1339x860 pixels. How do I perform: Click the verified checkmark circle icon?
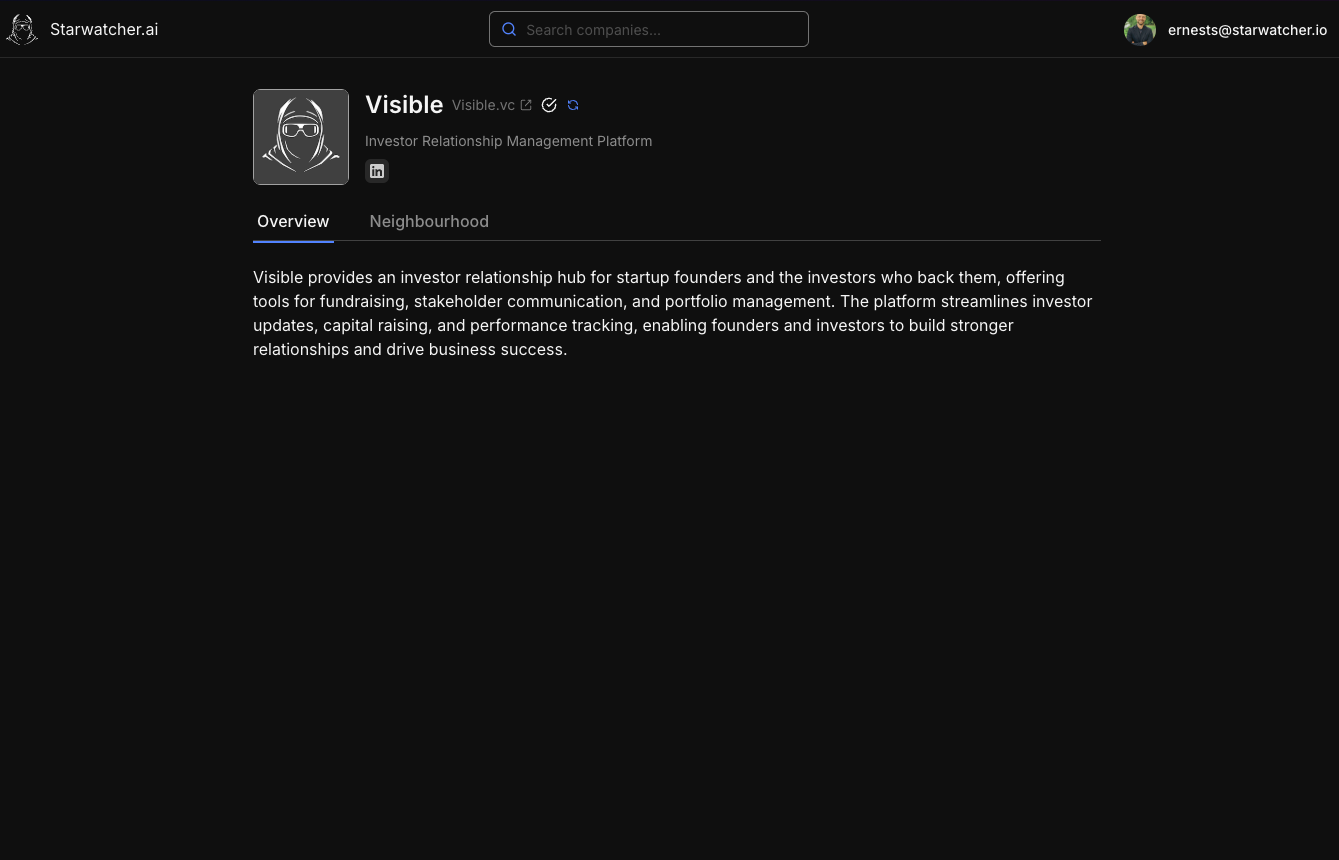(x=549, y=105)
